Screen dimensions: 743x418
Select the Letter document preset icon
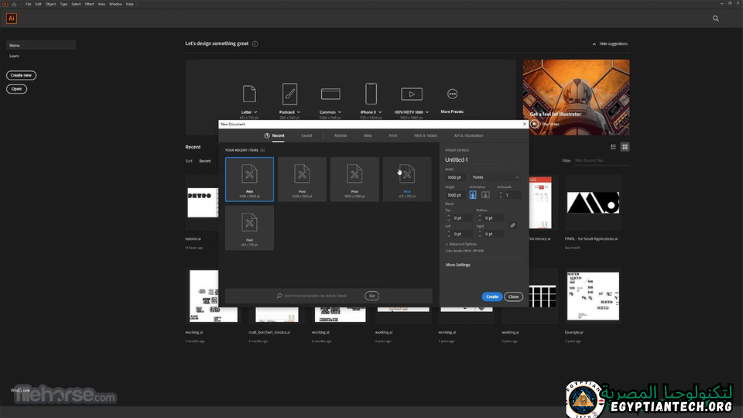pyautogui.click(x=249, y=94)
